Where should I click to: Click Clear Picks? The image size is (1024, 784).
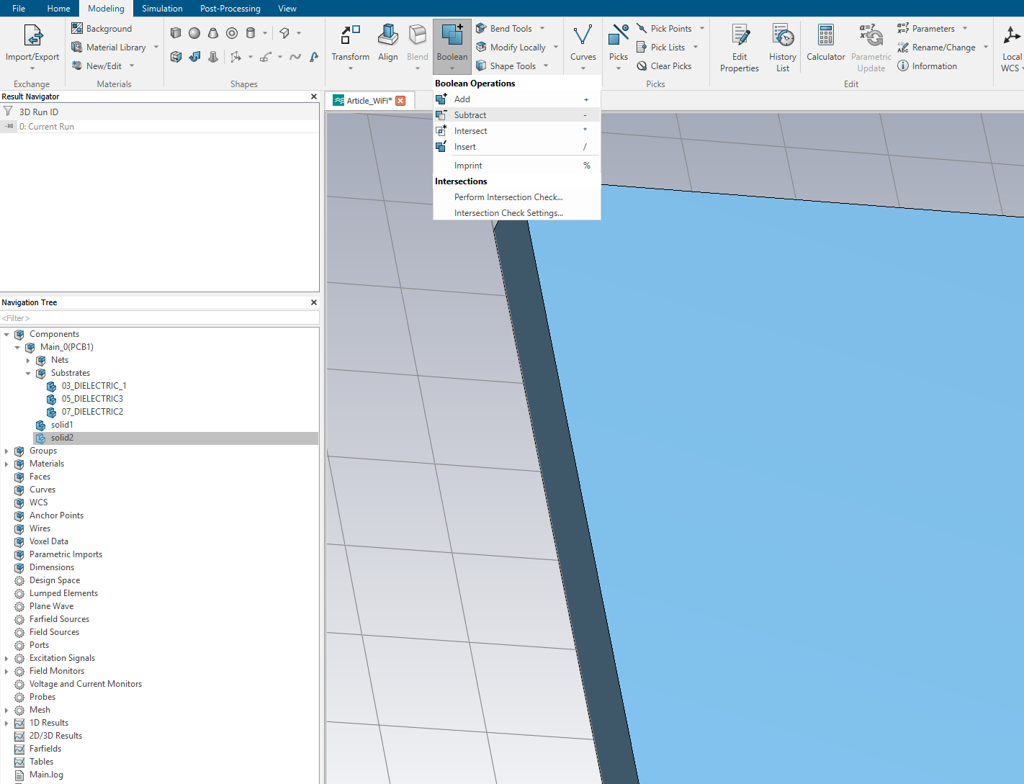point(664,66)
